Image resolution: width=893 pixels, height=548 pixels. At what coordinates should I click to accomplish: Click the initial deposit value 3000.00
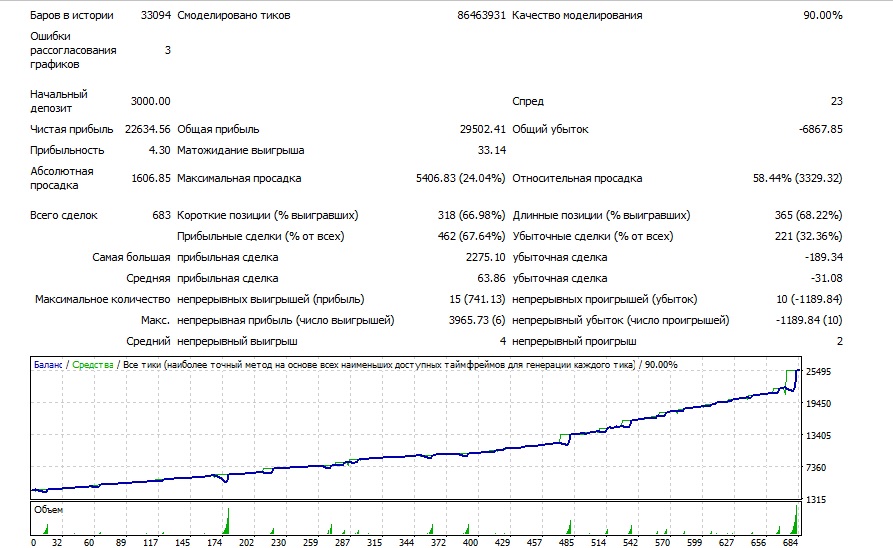(x=150, y=101)
